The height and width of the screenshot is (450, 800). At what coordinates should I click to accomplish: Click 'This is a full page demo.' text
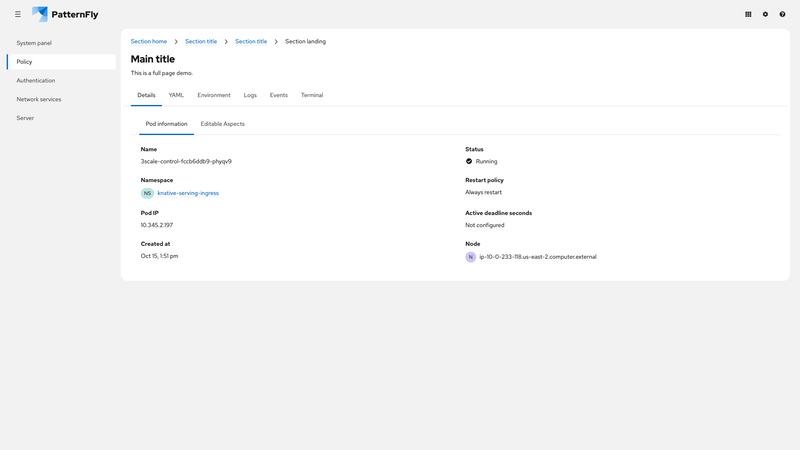point(162,73)
